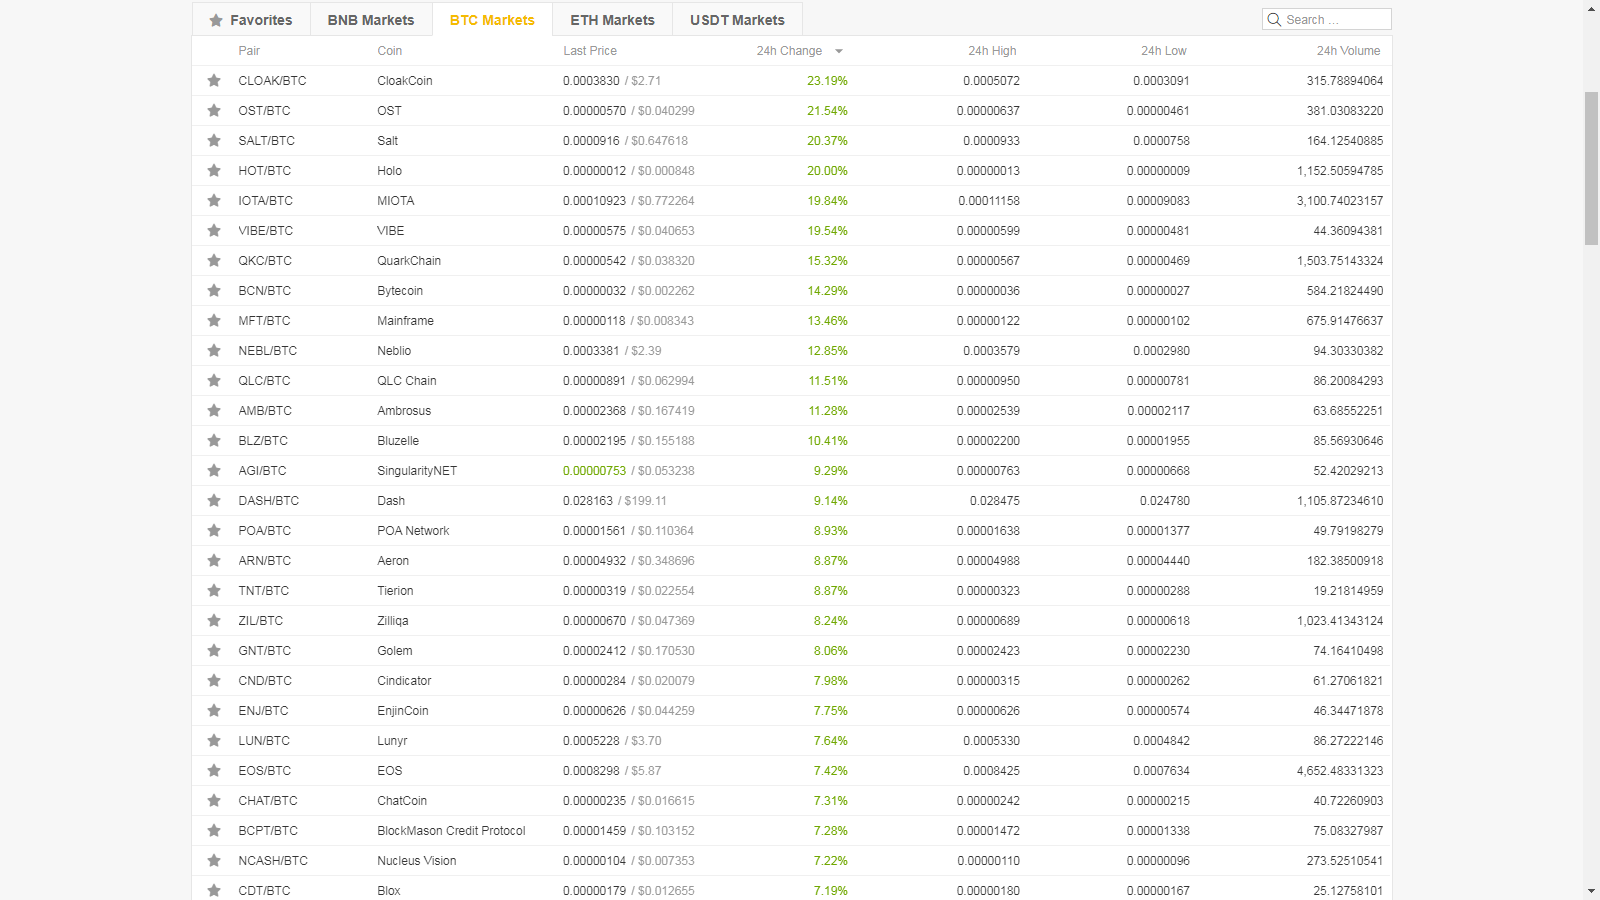Sort table by Pair column

(x=249, y=51)
